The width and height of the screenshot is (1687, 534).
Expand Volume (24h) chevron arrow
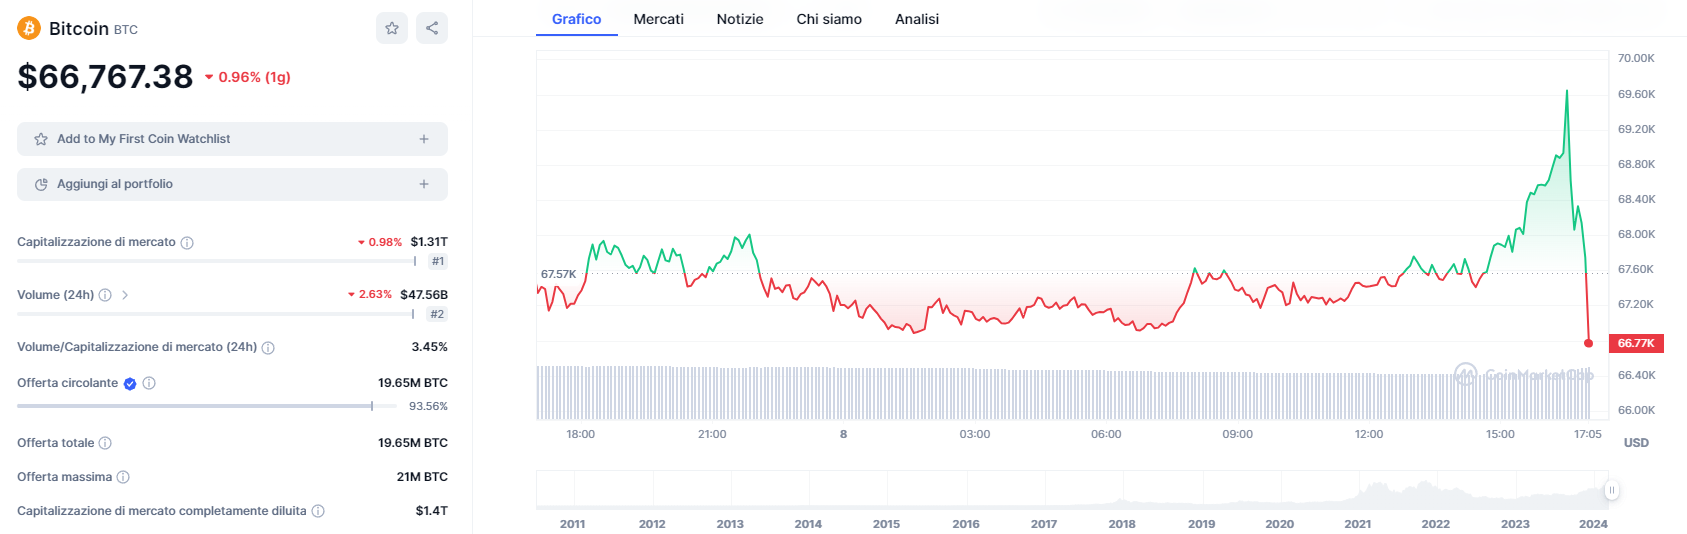(125, 295)
